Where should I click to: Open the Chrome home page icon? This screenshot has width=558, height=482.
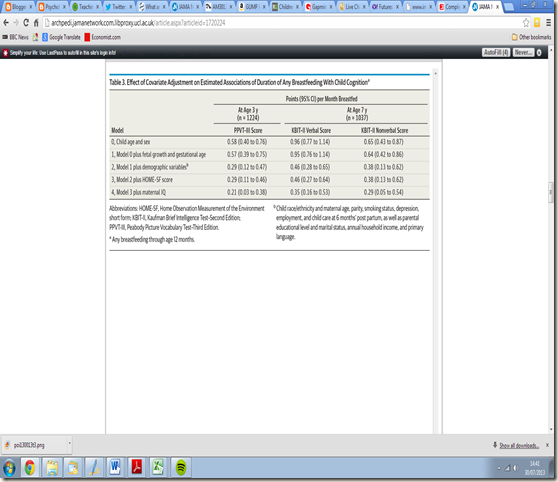(x=36, y=23)
